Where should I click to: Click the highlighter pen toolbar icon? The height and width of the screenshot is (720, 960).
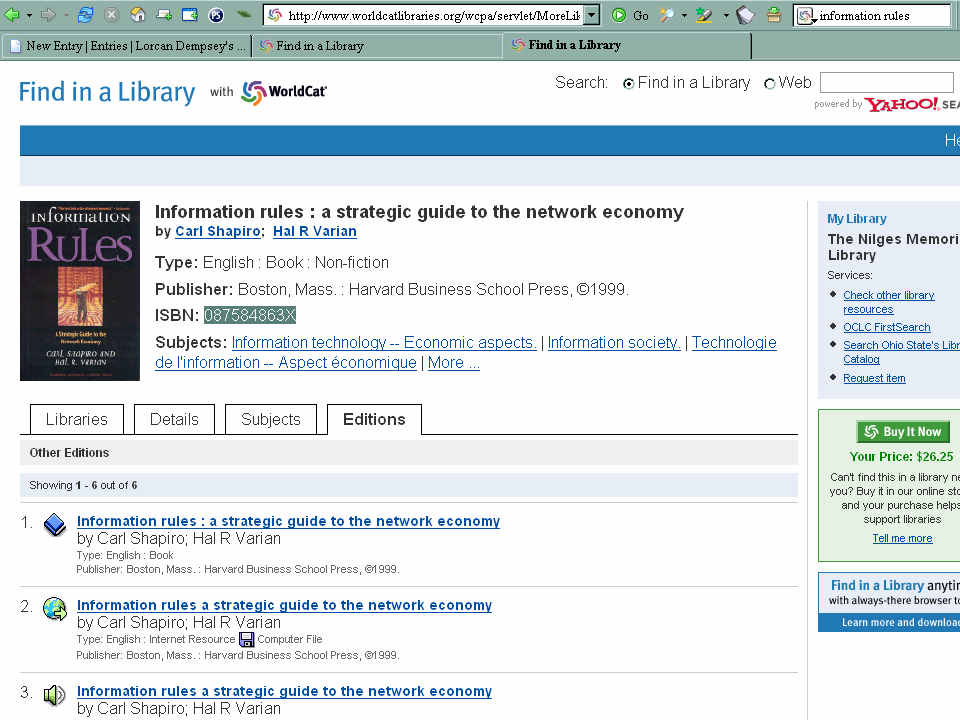tap(704, 15)
